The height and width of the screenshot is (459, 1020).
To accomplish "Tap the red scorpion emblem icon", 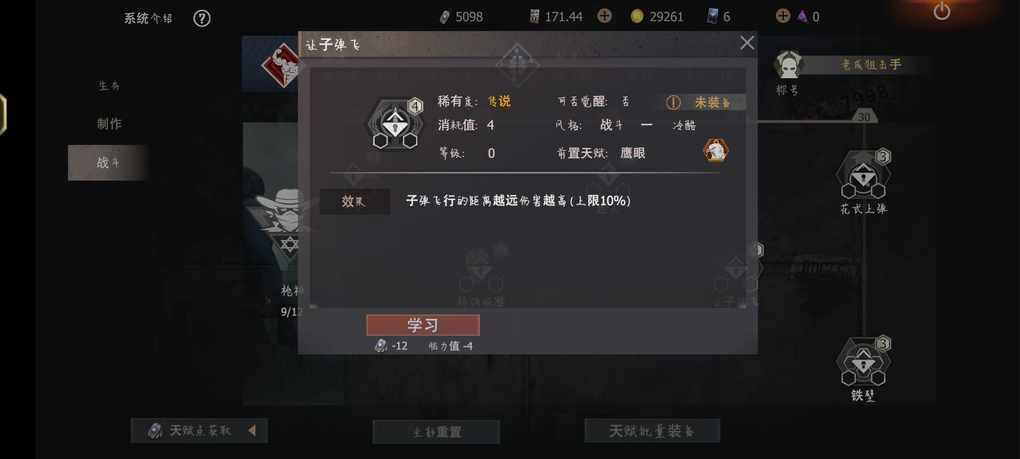I will pos(282,66).
